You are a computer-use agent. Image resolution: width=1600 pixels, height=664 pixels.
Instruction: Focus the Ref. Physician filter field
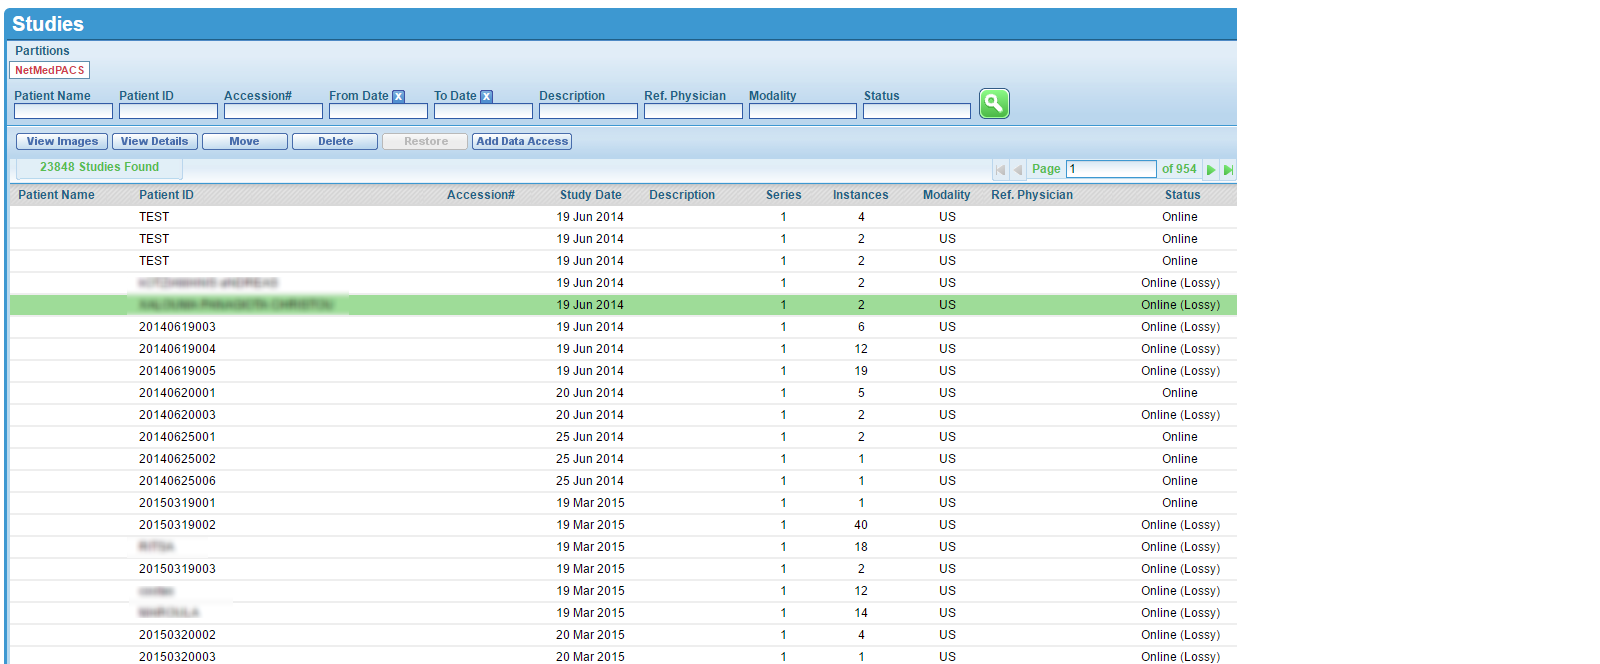coord(693,111)
